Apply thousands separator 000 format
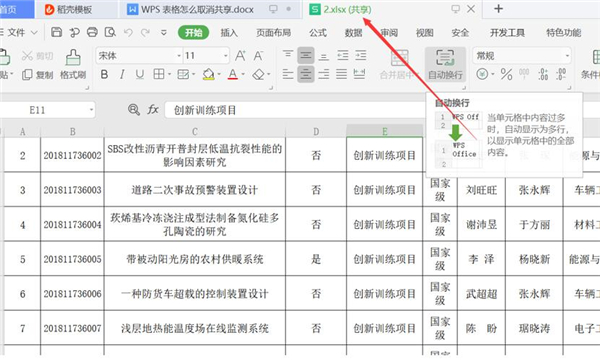Screen dimensions: 600x363 click(524, 73)
